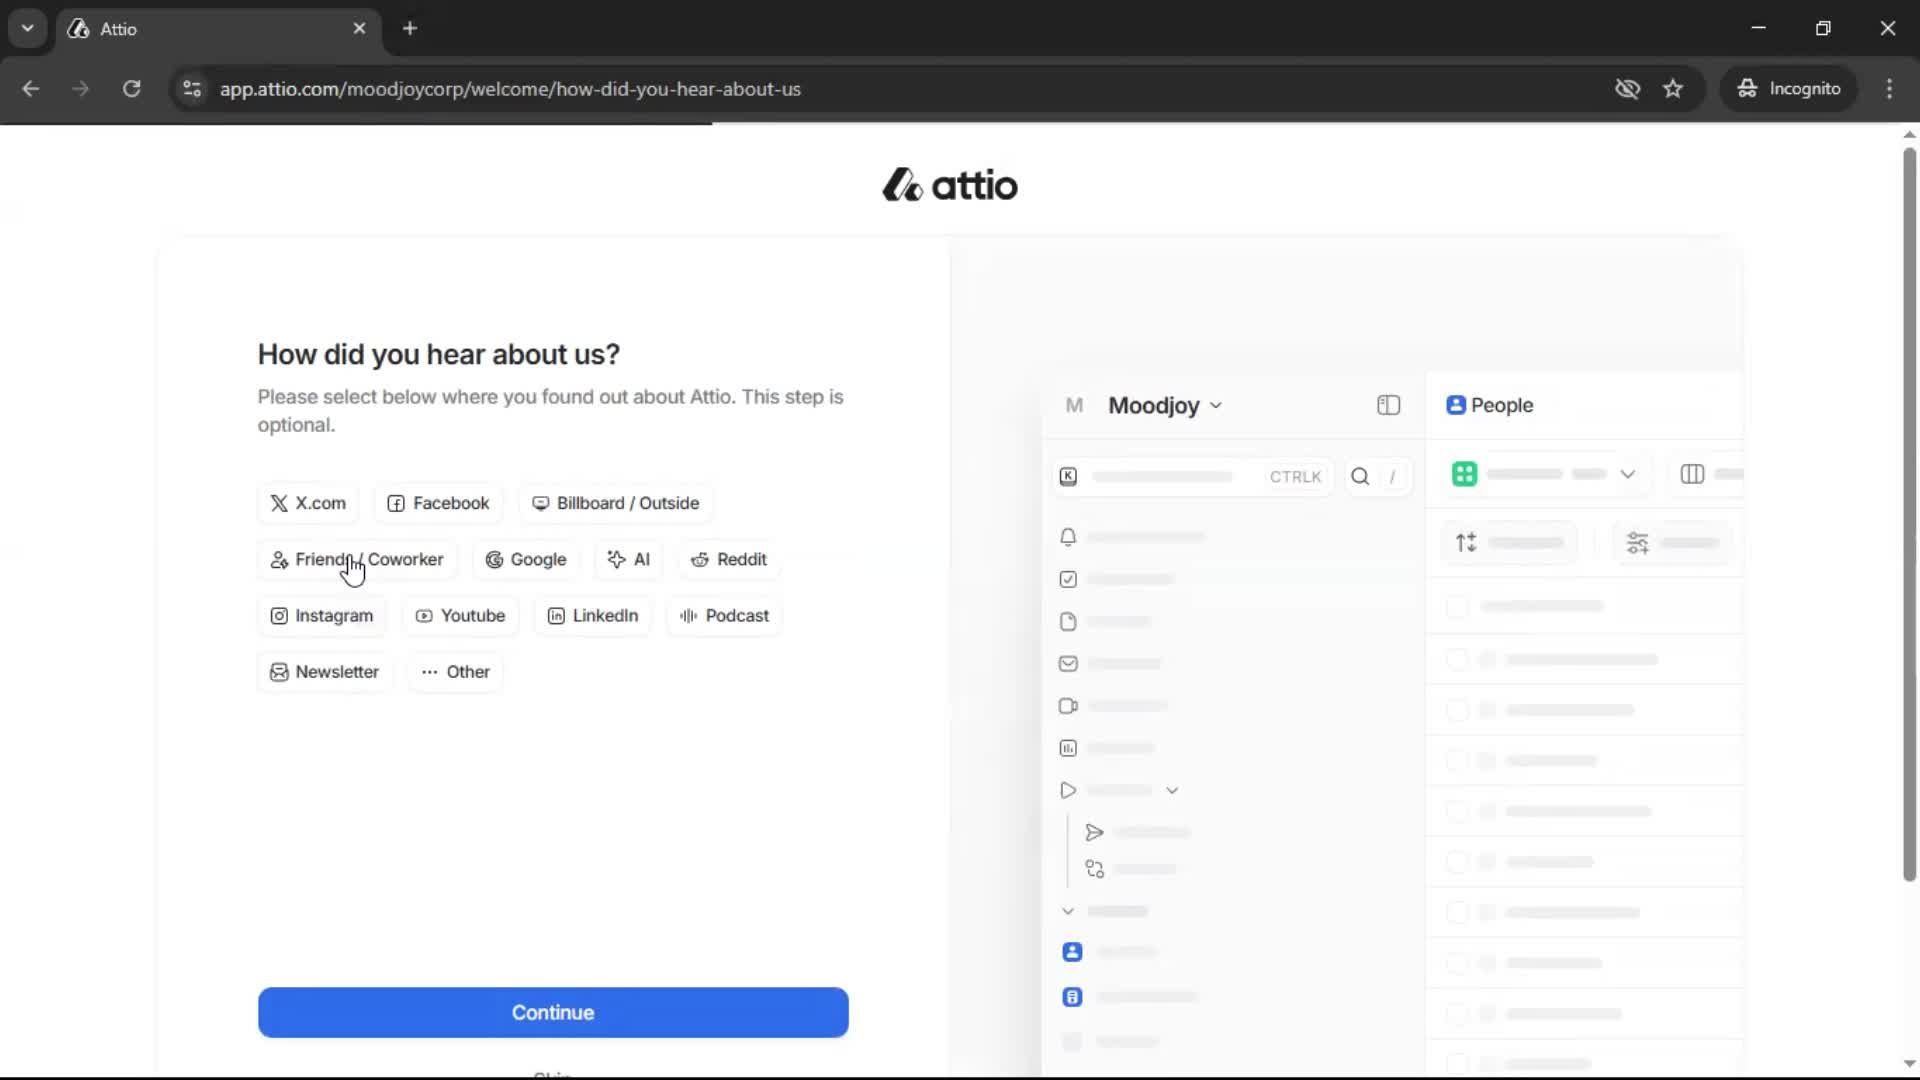Image resolution: width=1920 pixels, height=1080 pixels.
Task: Open the filter settings icon in People view
Action: tap(1638, 542)
